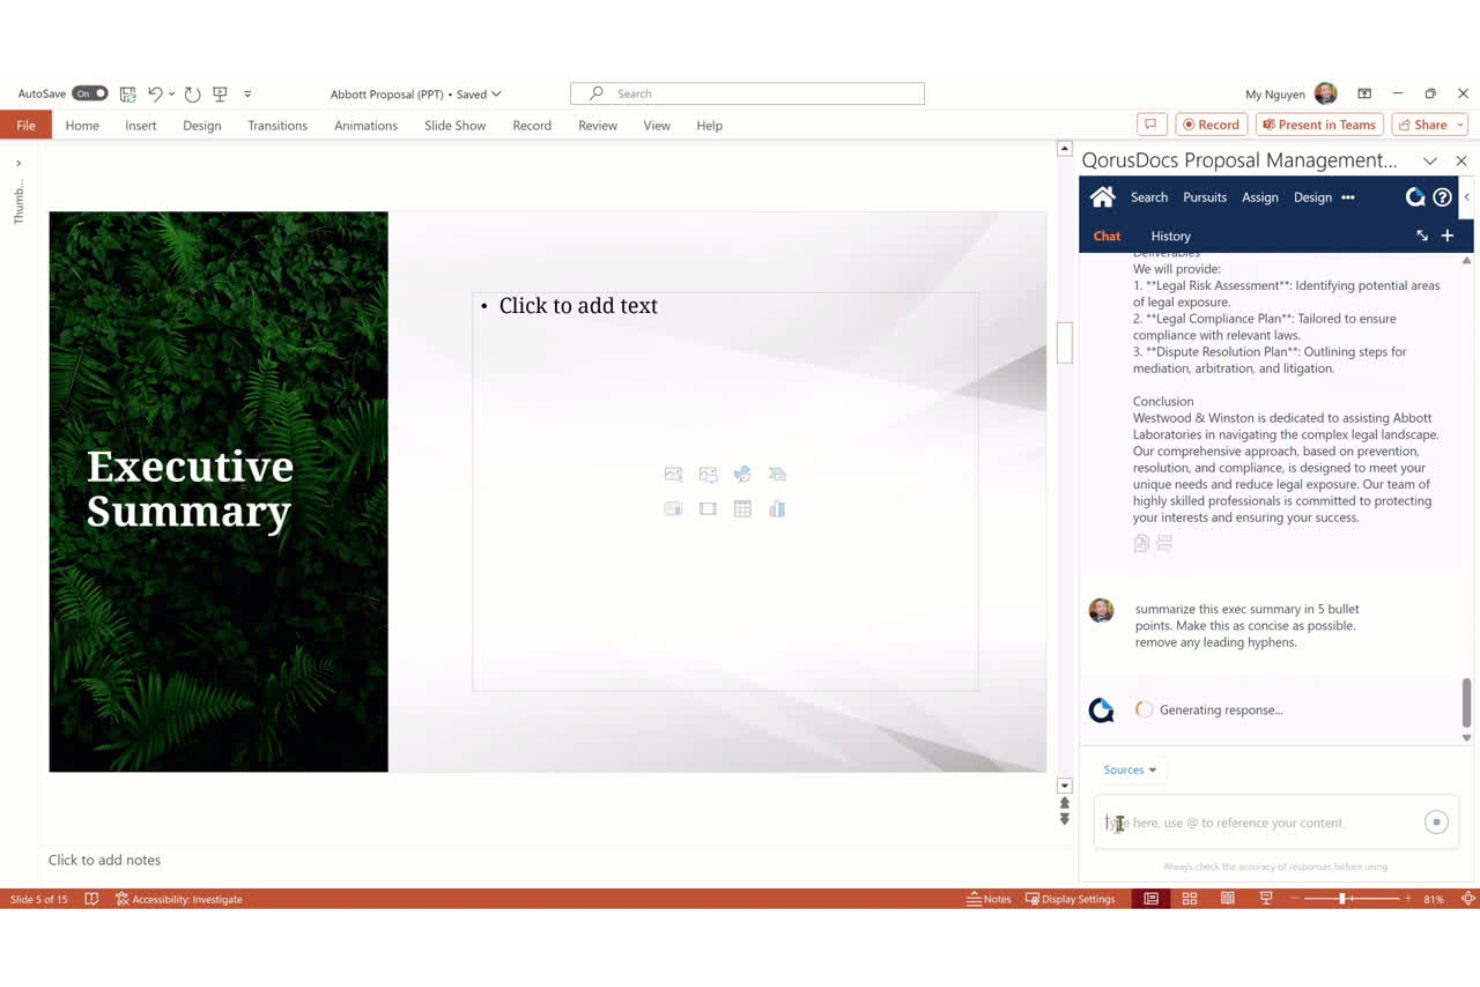
Task: Expand the Thumbnails pane
Action: coord(18,163)
